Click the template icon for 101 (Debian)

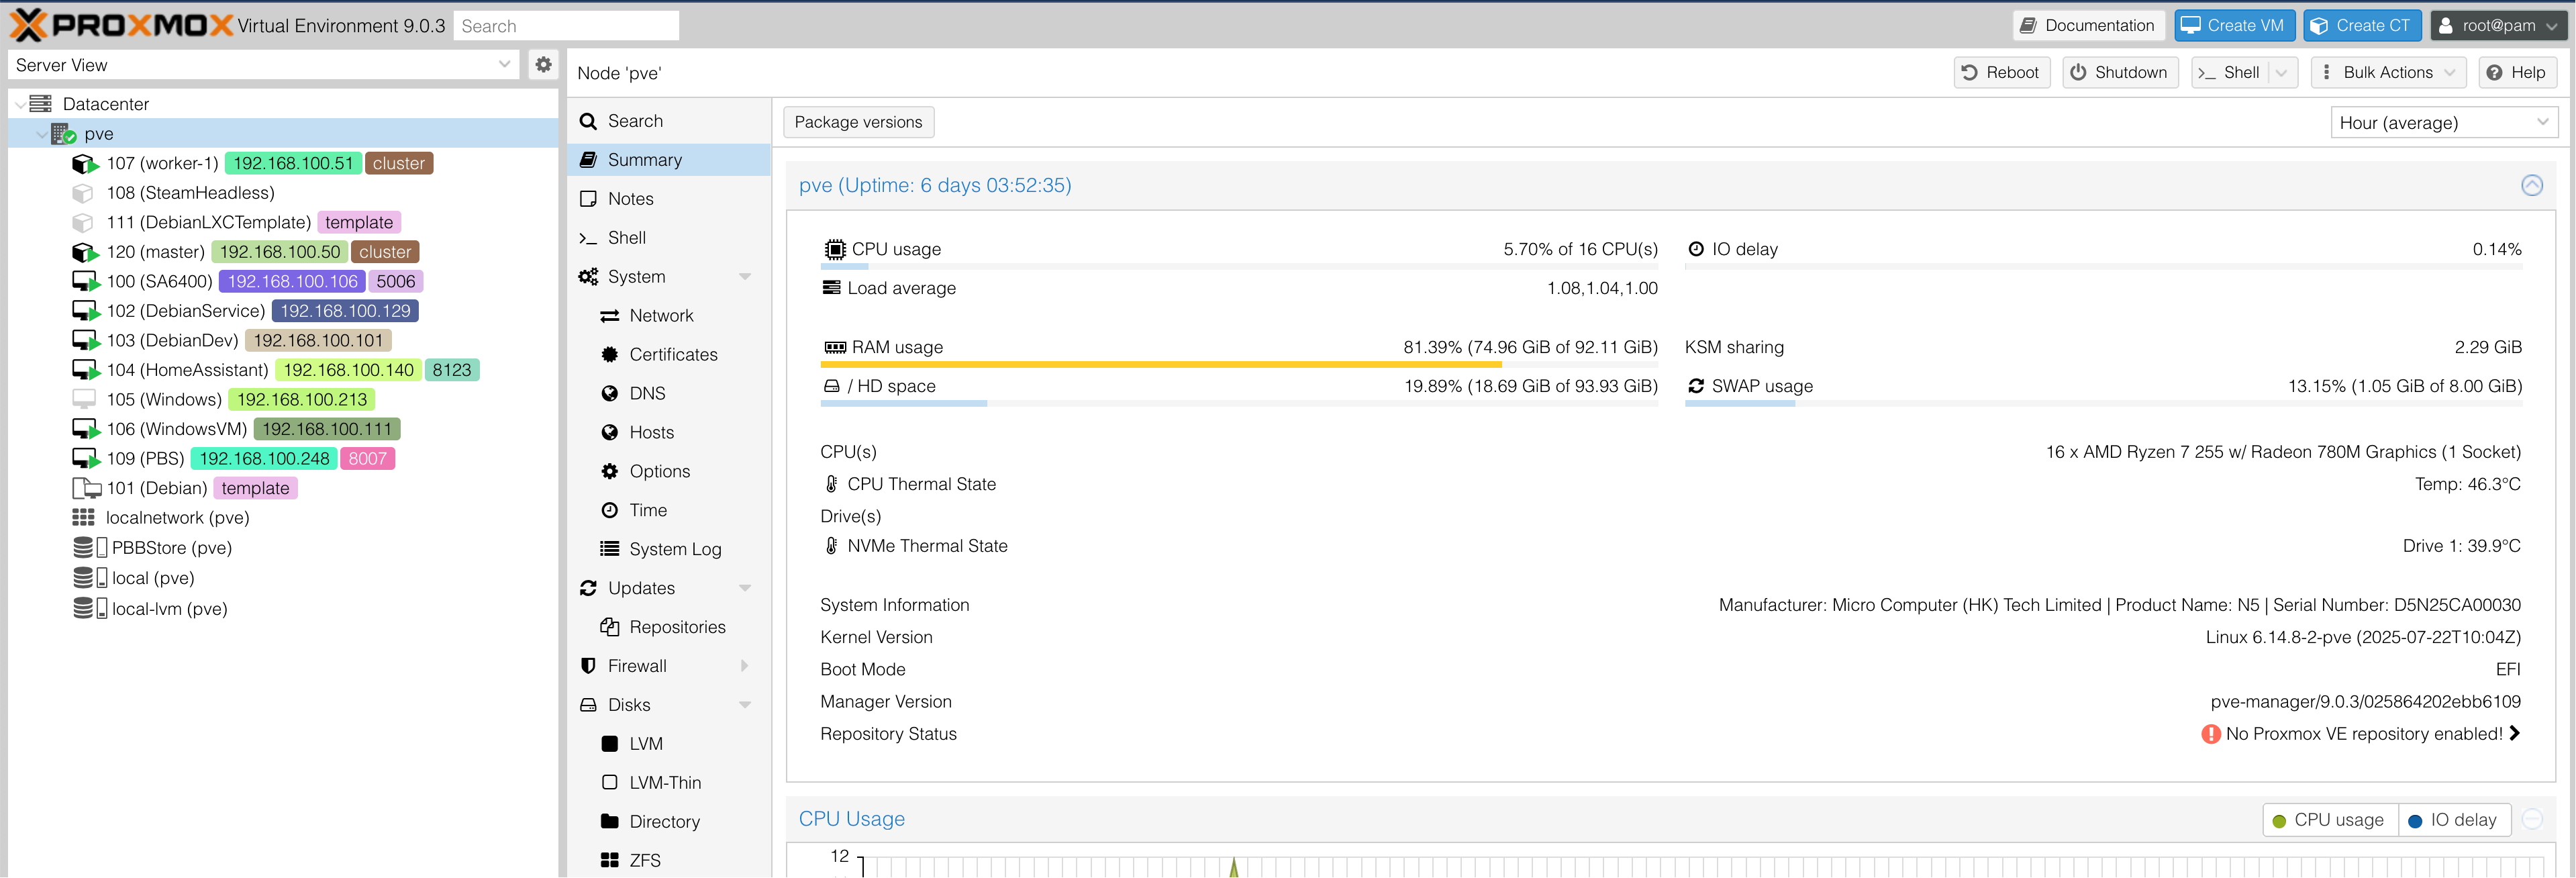(86, 488)
